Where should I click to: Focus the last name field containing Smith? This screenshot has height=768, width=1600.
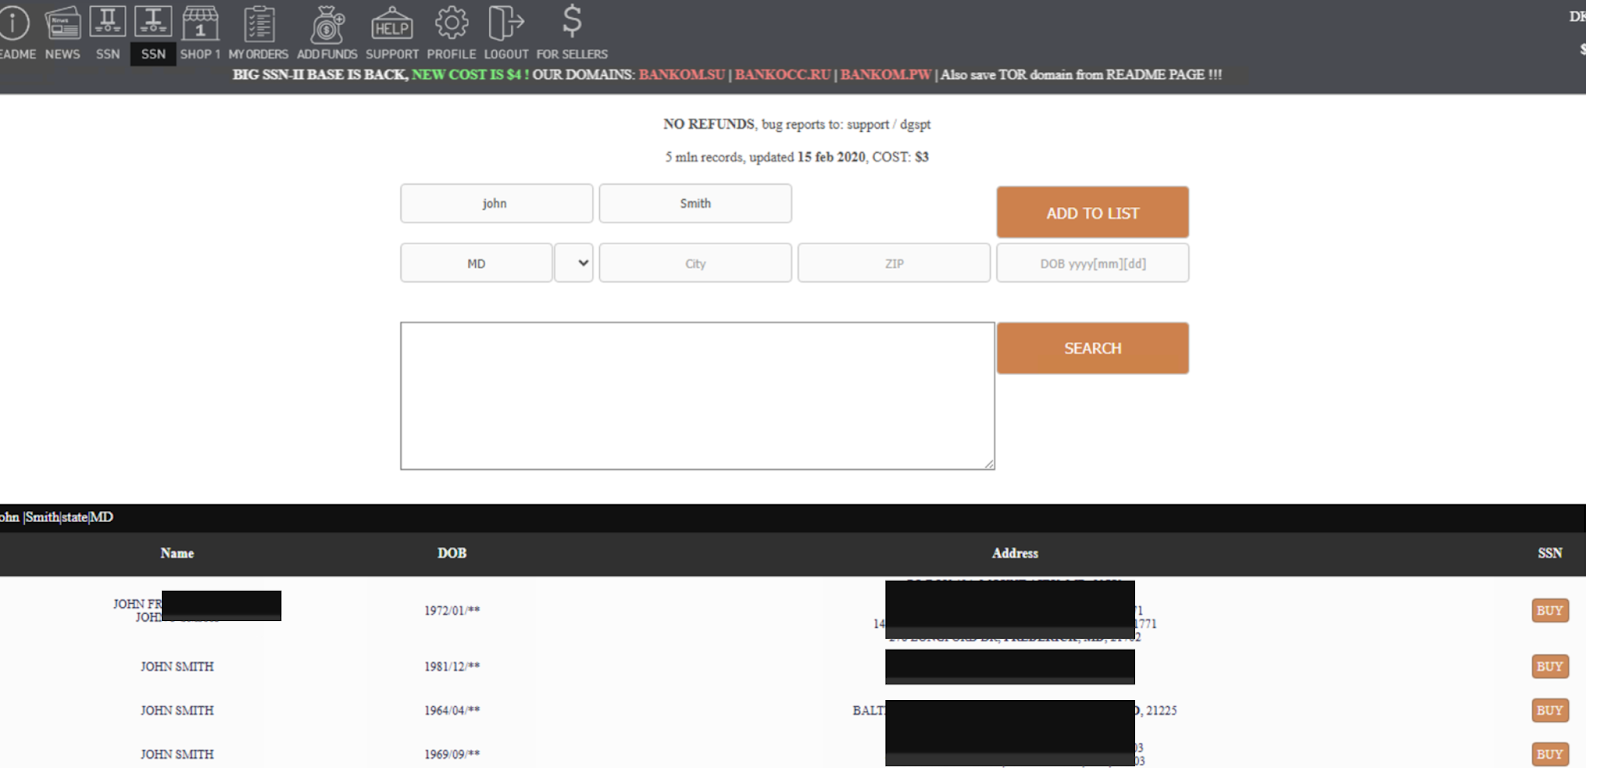695,204
